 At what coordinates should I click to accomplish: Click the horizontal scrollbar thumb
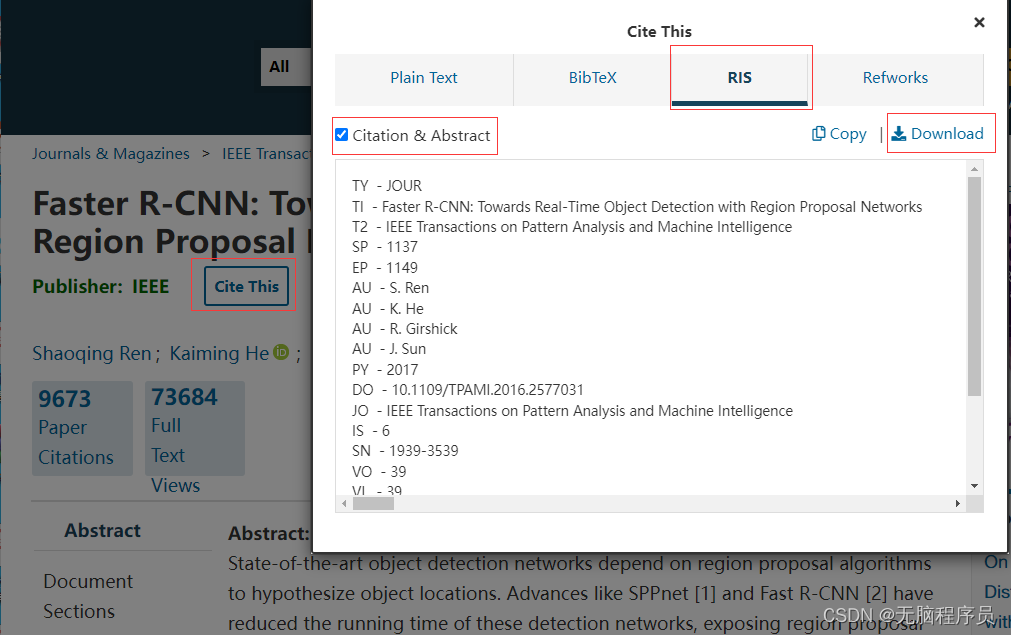pyautogui.click(x=373, y=503)
